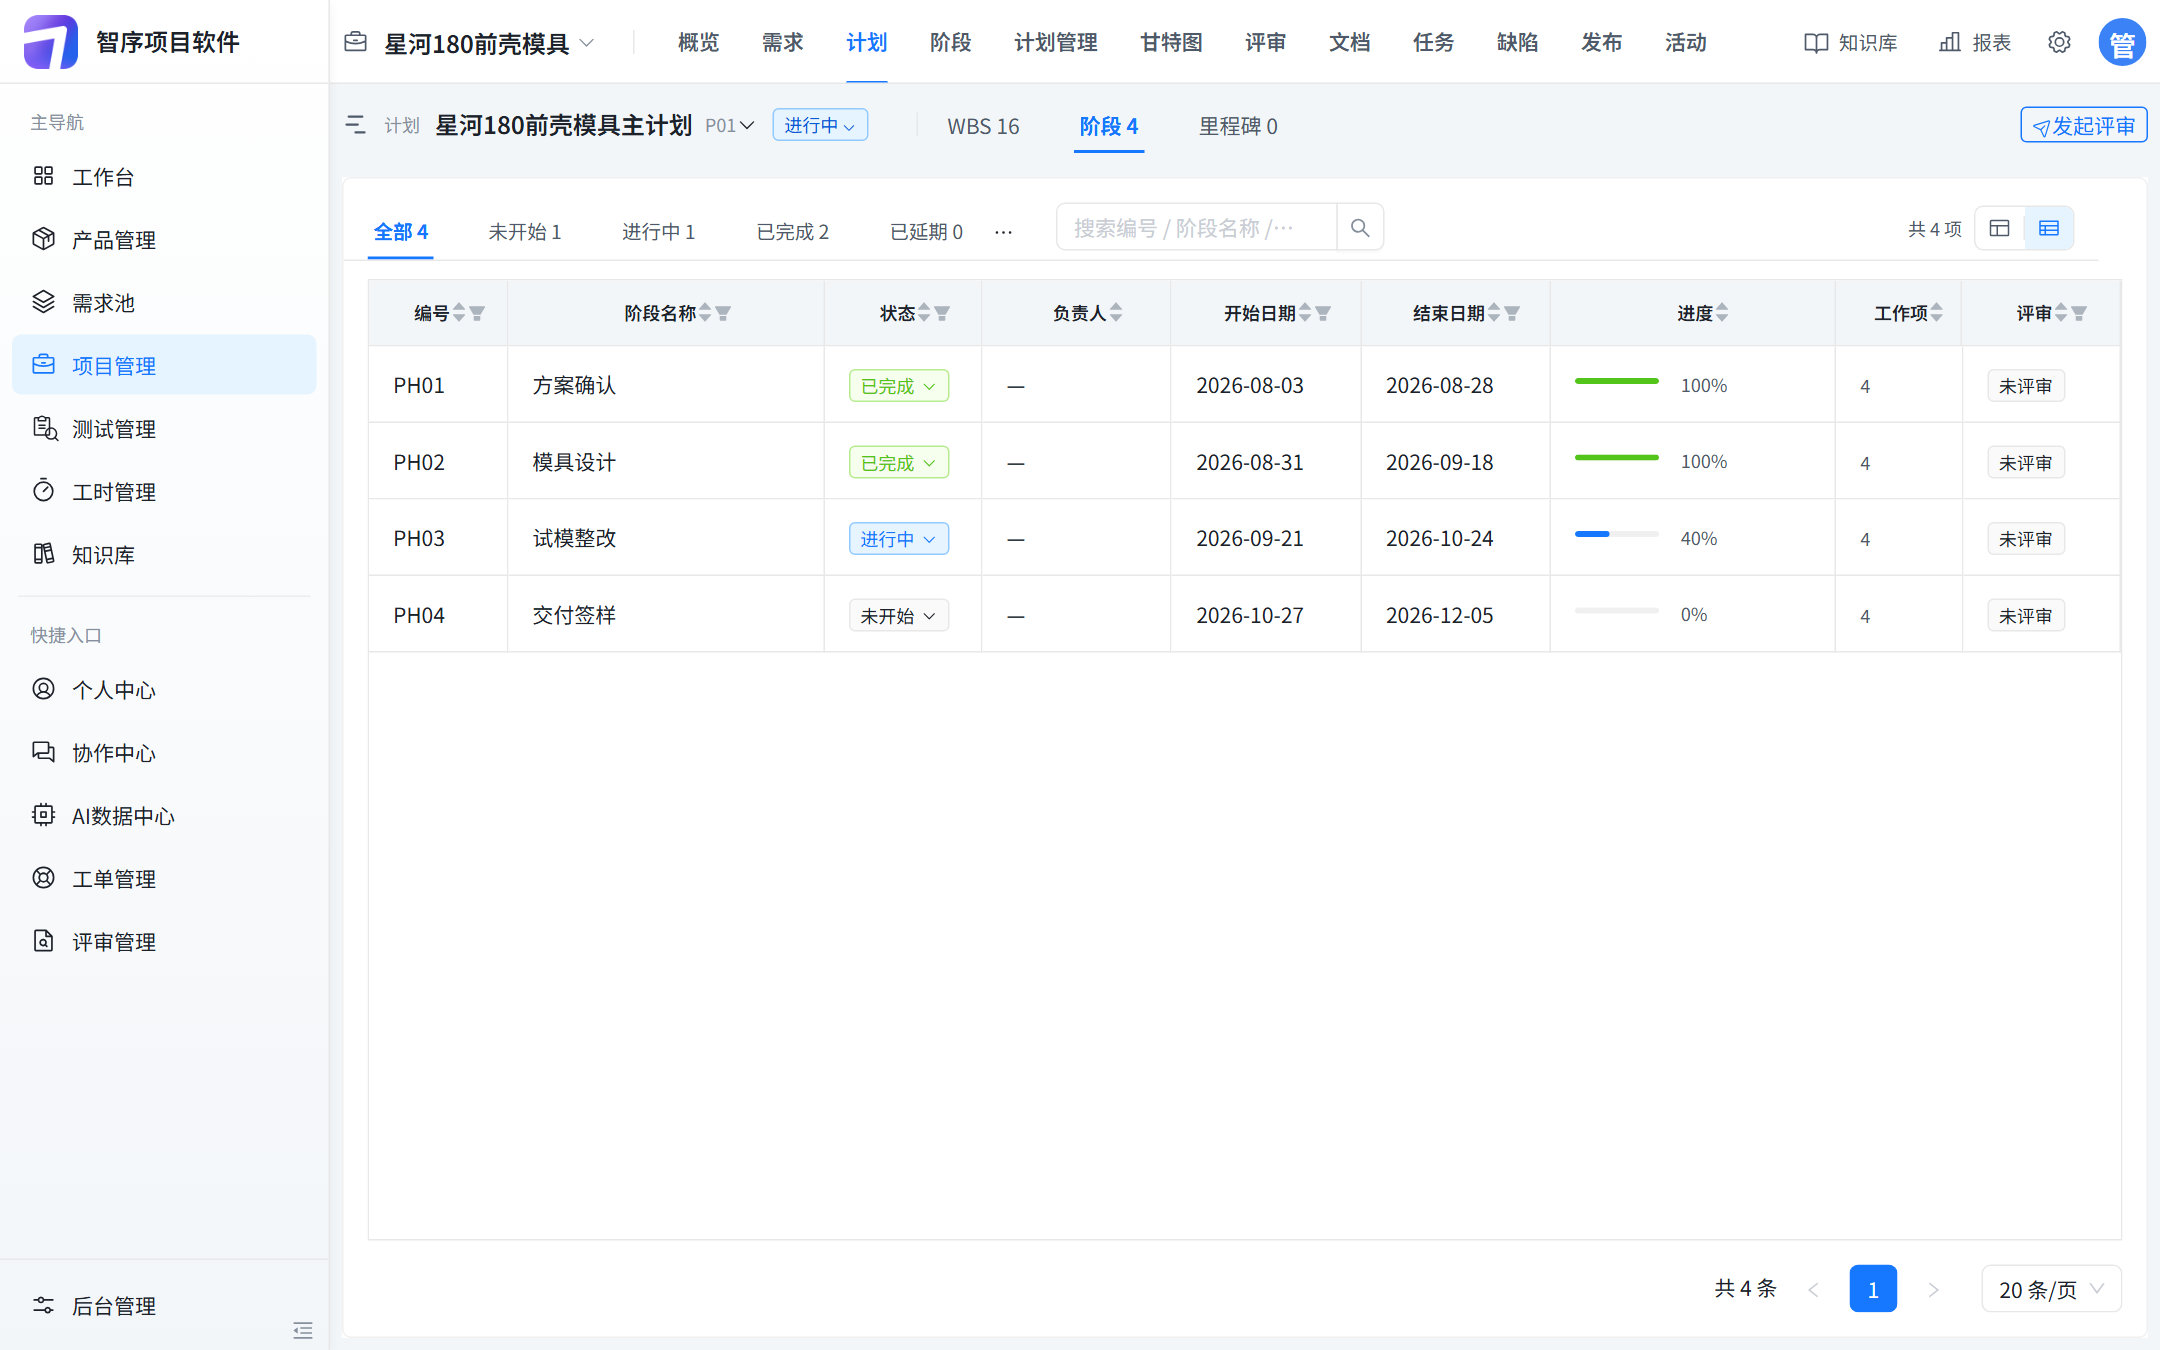Open the P01 plan version dropdown
This screenshot has width=2160, height=1350.
click(x=729, y=126)
